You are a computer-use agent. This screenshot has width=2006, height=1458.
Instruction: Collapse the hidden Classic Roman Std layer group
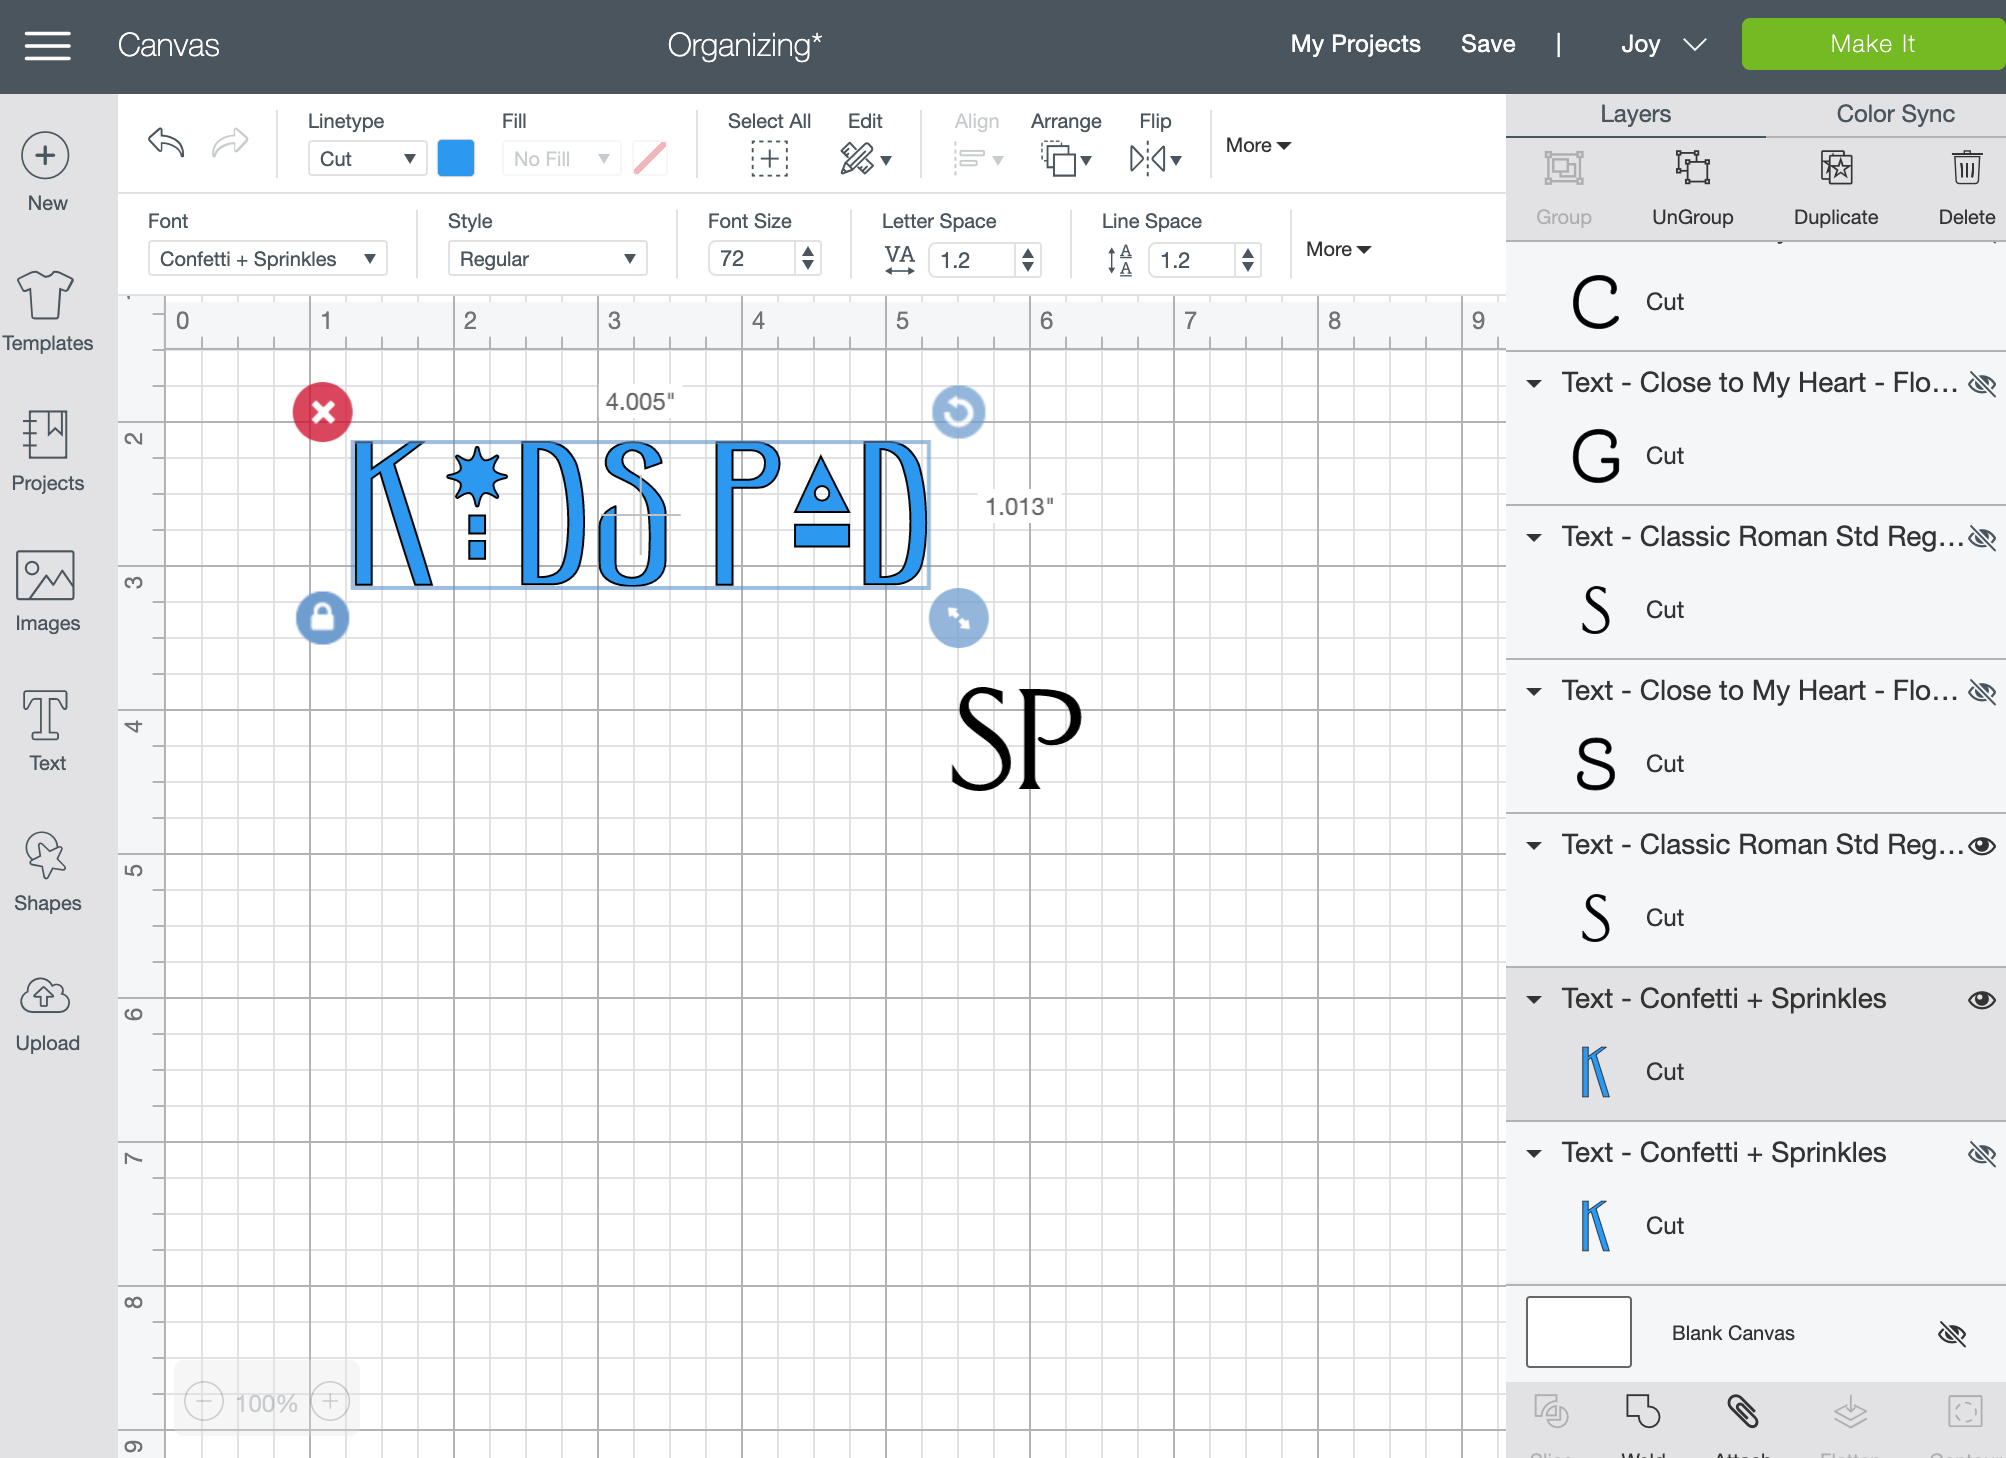(1533, 538)
